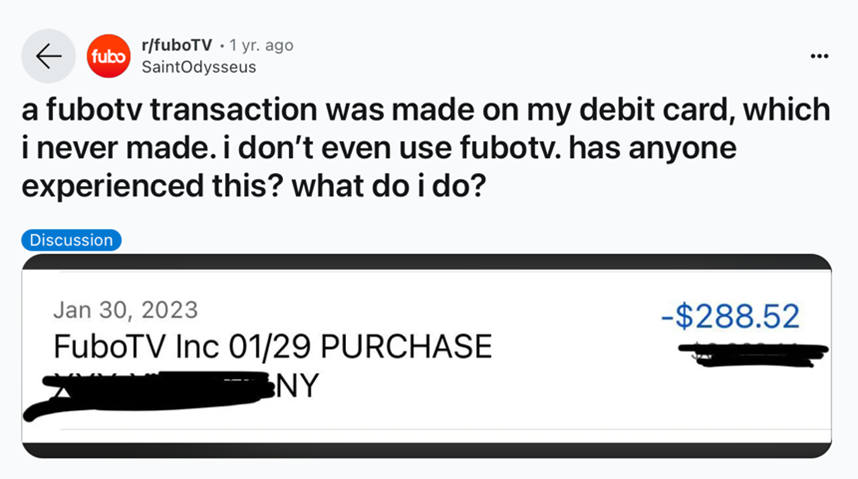Viewport: 858px width, 479px height.
Task: Click the black top bar of image
Action: pos(427,262)
